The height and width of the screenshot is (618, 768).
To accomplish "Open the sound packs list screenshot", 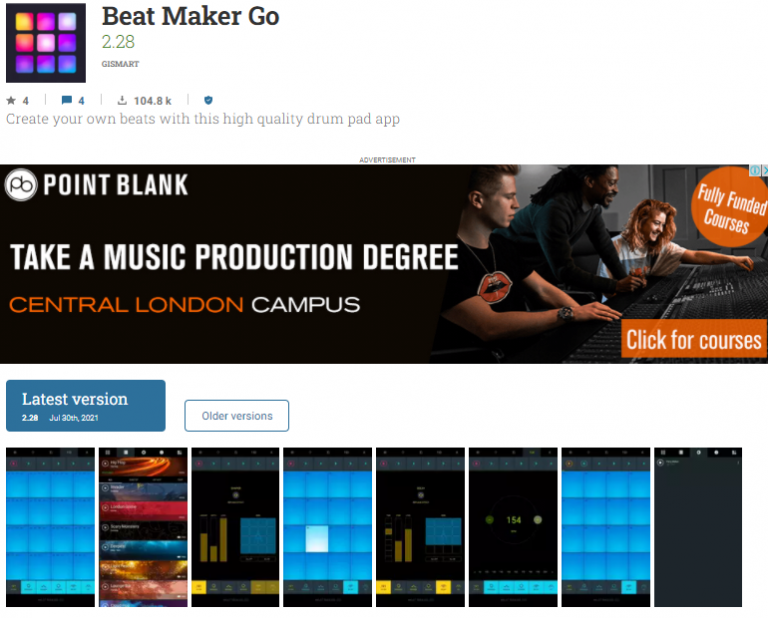I will pos(143,527).
